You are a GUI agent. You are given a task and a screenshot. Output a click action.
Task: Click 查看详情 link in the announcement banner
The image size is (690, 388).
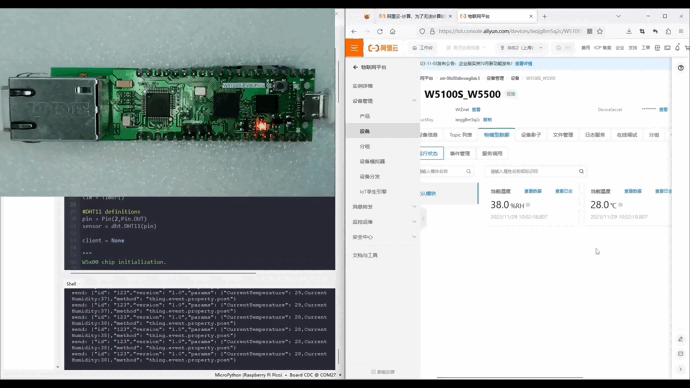[x=523, y=64]
